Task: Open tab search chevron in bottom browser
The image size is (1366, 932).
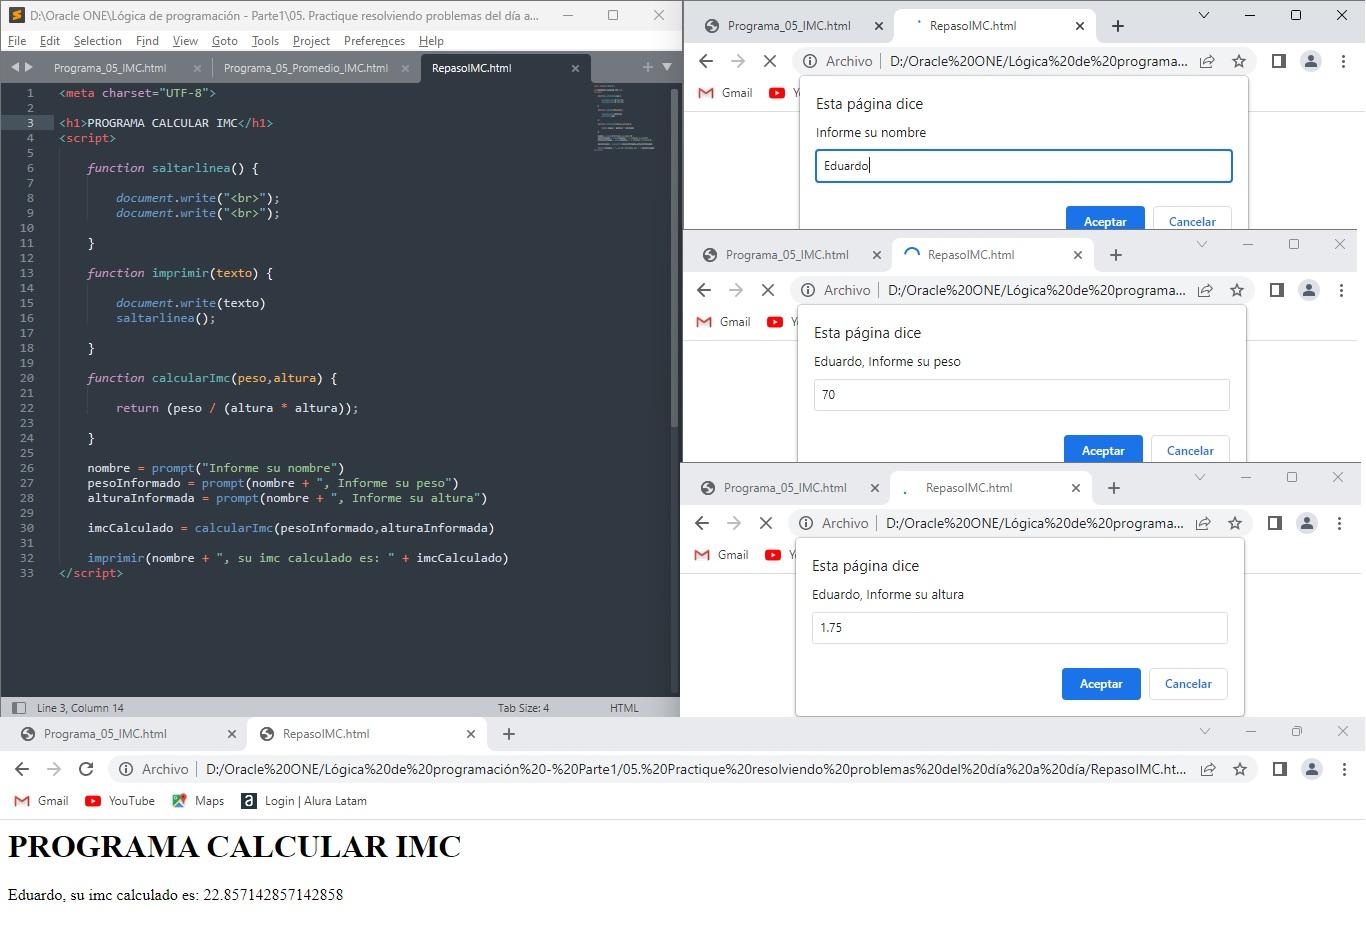Action: click(x=1204, y=731)
